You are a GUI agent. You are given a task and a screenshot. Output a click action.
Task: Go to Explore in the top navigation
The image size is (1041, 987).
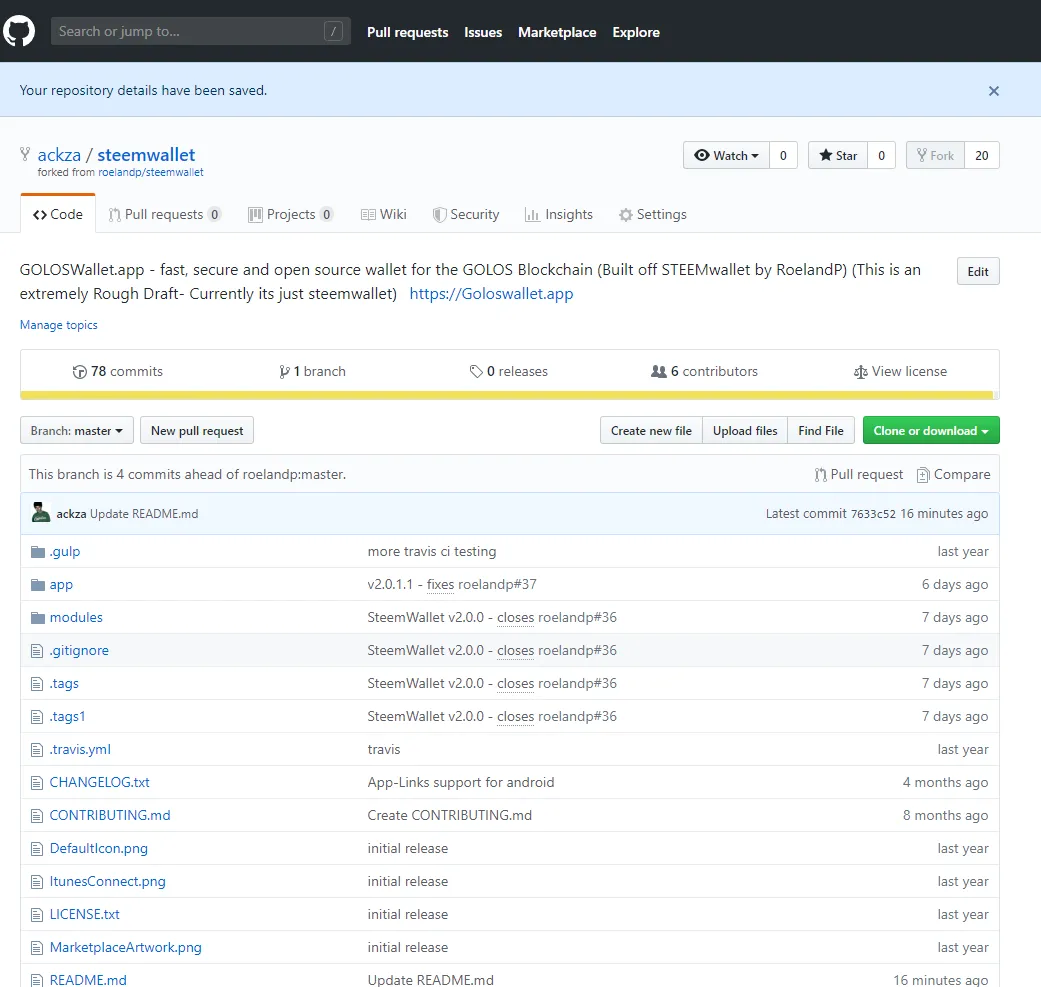636,32
